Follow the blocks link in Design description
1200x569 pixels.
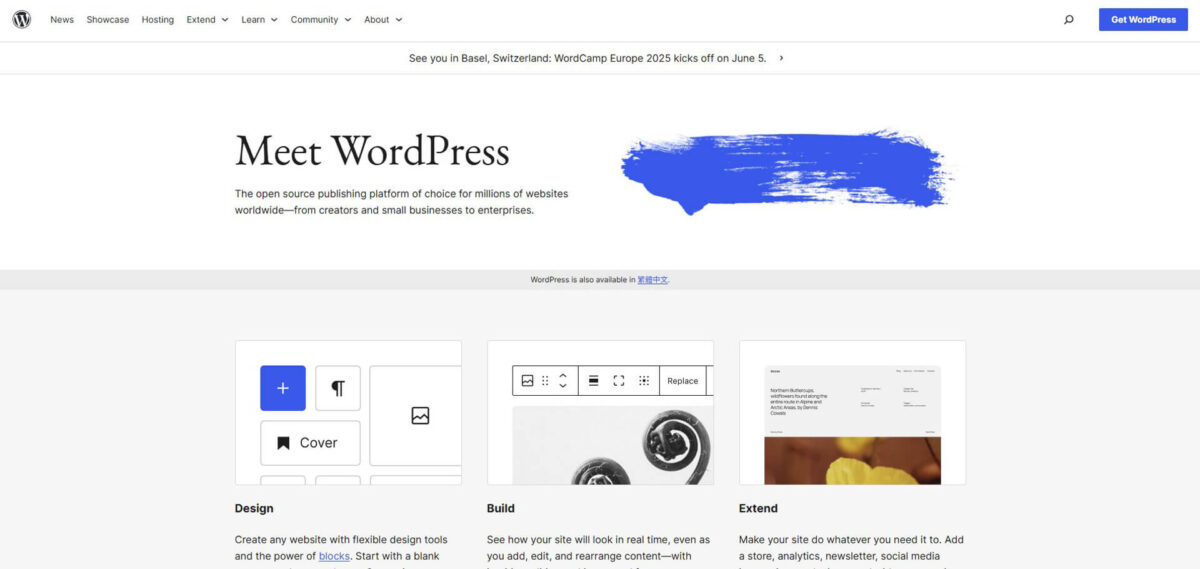(x=334, y=556)
